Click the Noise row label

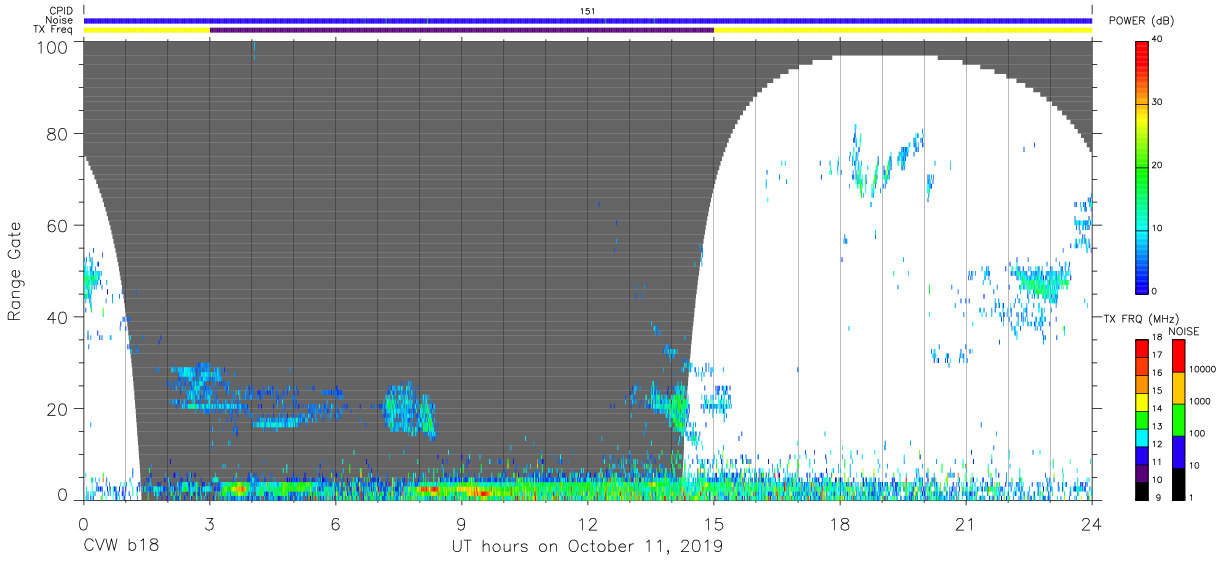pyautogui.click(x=58, y=20)
